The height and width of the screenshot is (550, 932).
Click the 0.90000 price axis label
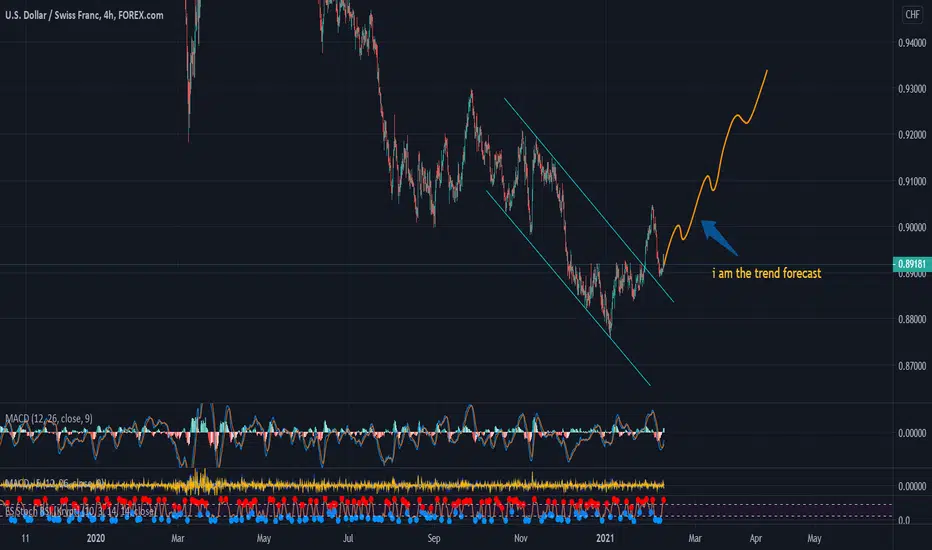point(912,227)
